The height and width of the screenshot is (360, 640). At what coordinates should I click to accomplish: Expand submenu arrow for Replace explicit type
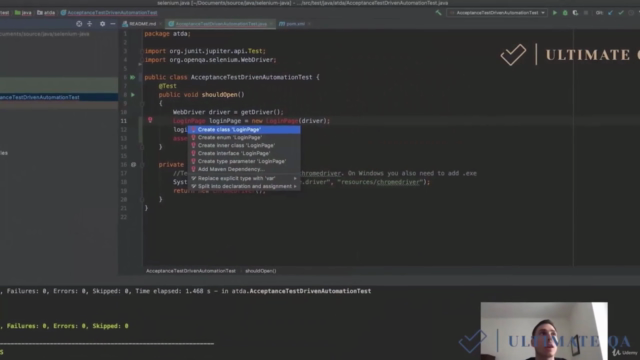[x=295, y=178]
